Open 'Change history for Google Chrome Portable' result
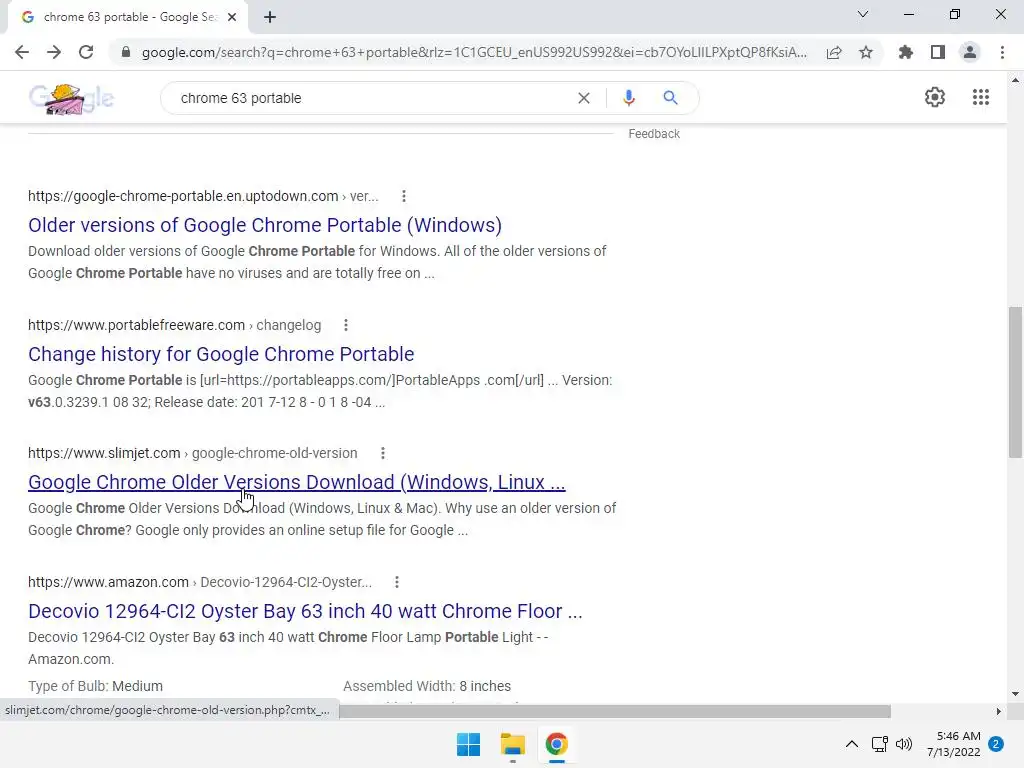 pyautogui.click(x=221, y=354)
